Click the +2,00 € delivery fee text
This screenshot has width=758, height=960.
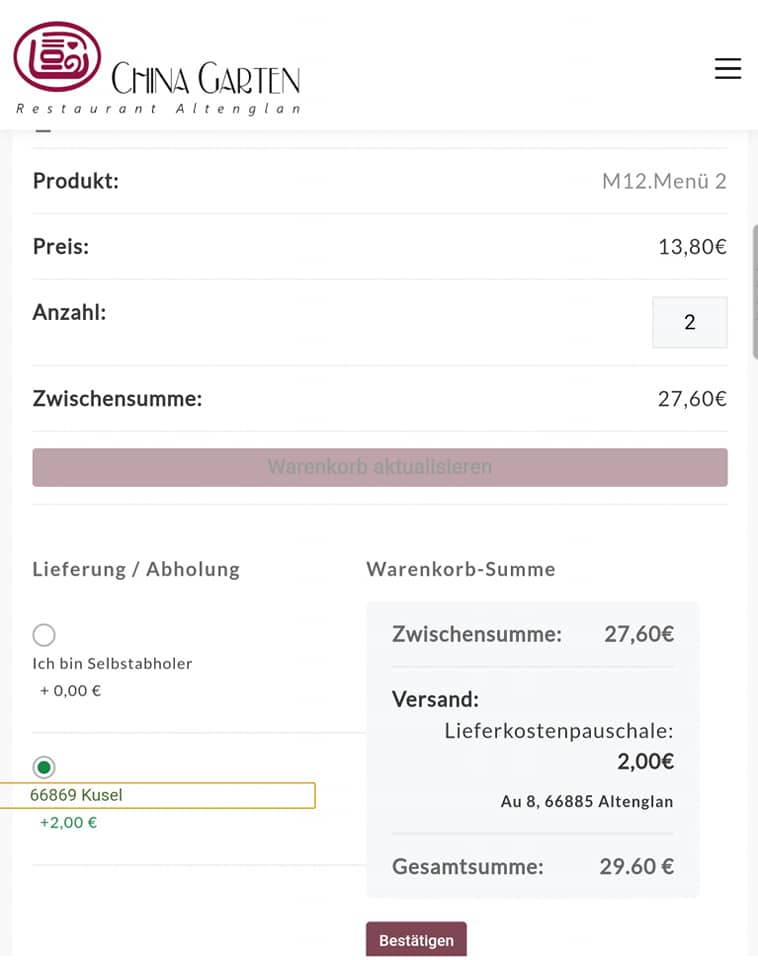coord(68,822)
